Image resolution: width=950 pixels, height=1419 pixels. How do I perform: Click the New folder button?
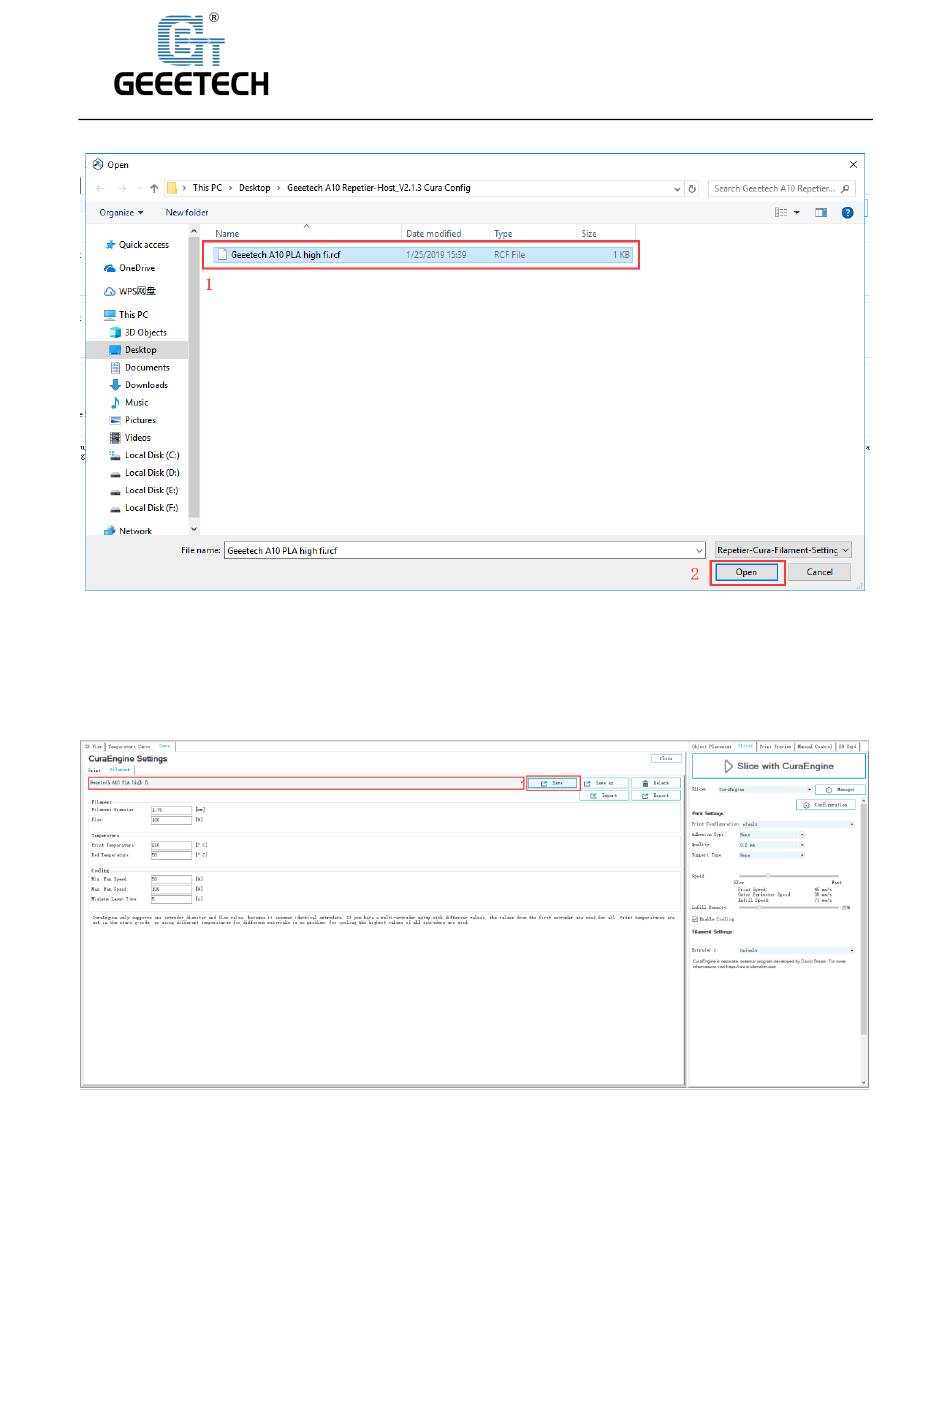coord(187,212)
